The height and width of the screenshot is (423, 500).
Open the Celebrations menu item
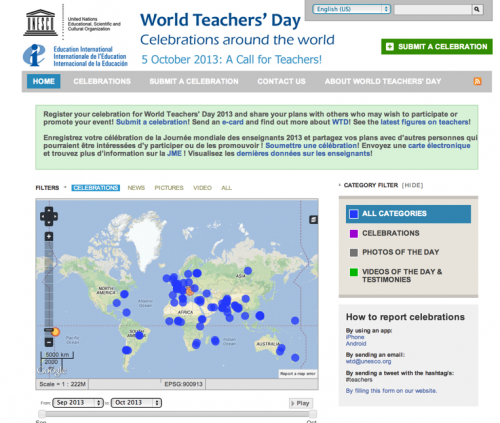coord(102,81)
